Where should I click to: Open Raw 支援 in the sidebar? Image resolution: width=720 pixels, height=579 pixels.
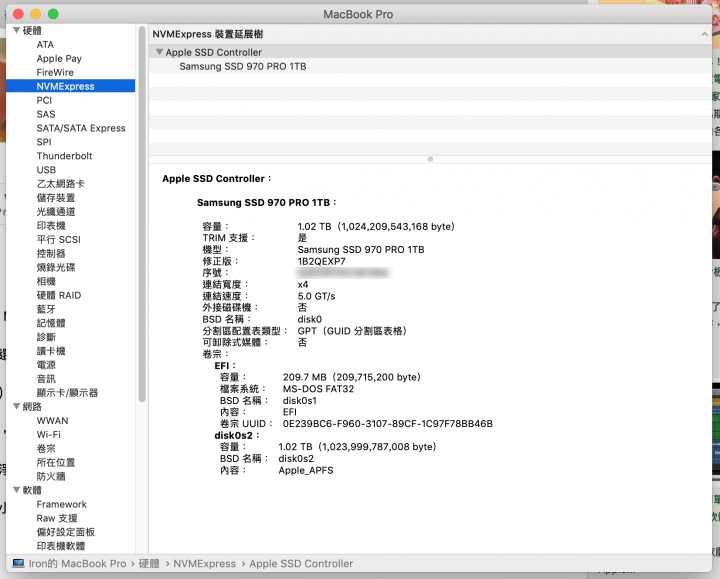(57, 518)
